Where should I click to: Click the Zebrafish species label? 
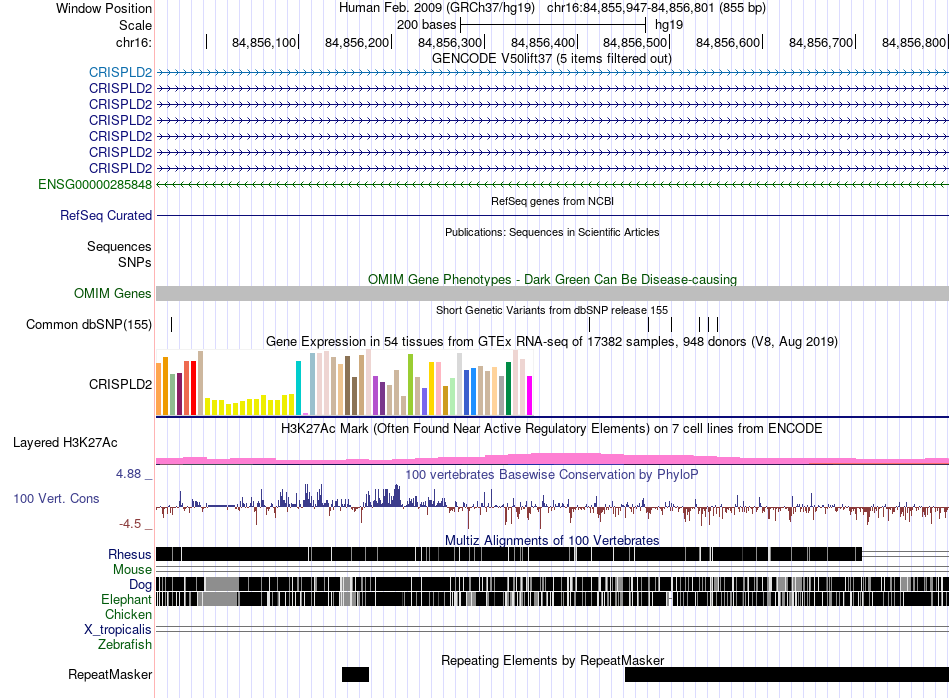125,645
